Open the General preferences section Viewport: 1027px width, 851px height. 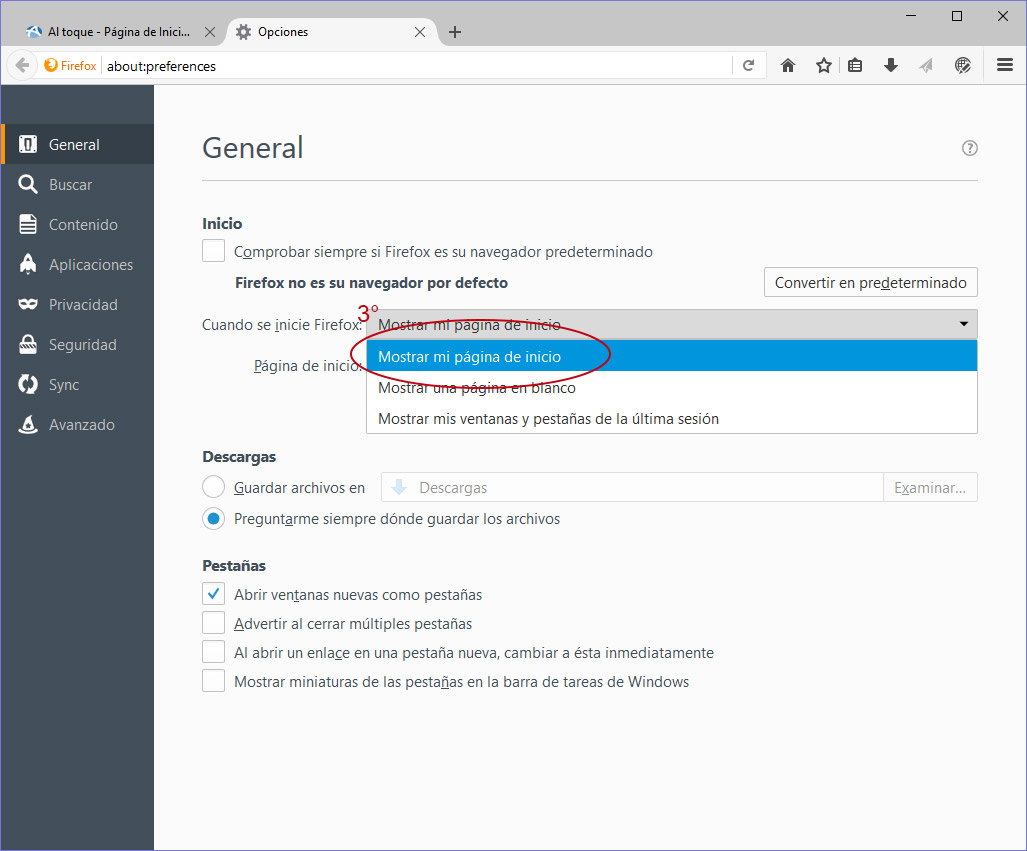pos(77,144)
